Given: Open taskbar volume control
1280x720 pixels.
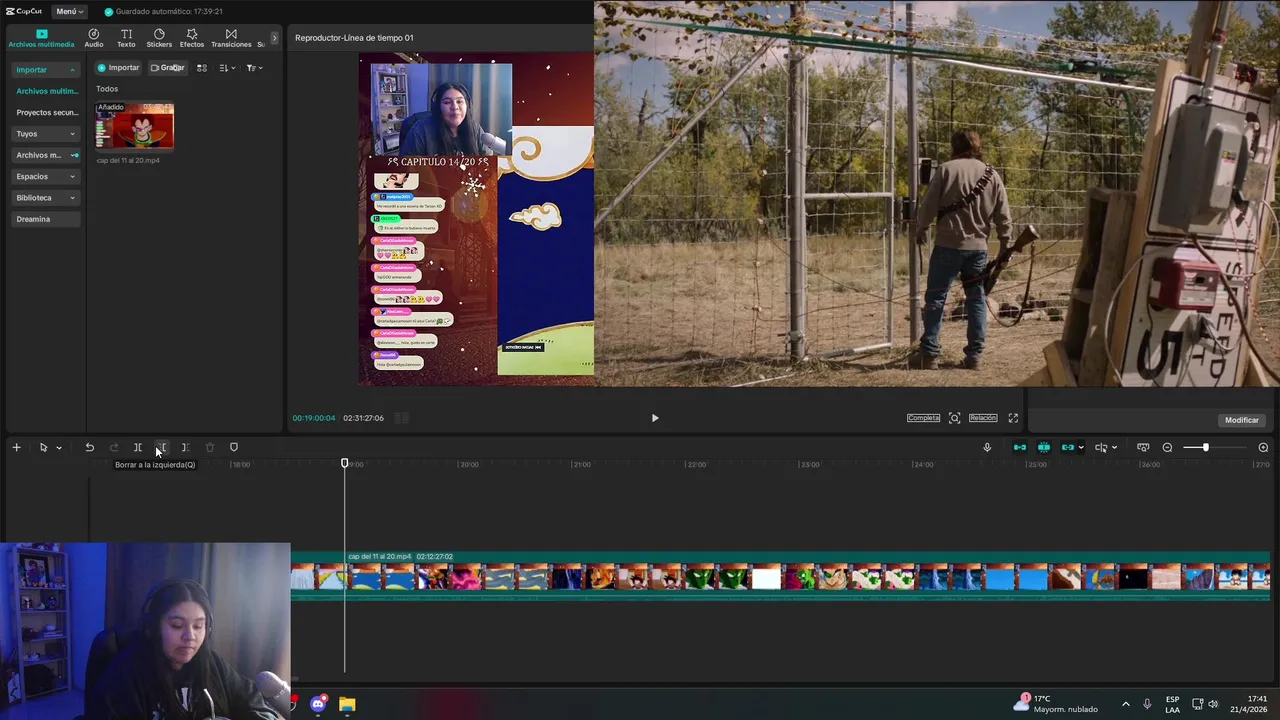Looking at the screenshot, I should click(x=1213, y=704).
